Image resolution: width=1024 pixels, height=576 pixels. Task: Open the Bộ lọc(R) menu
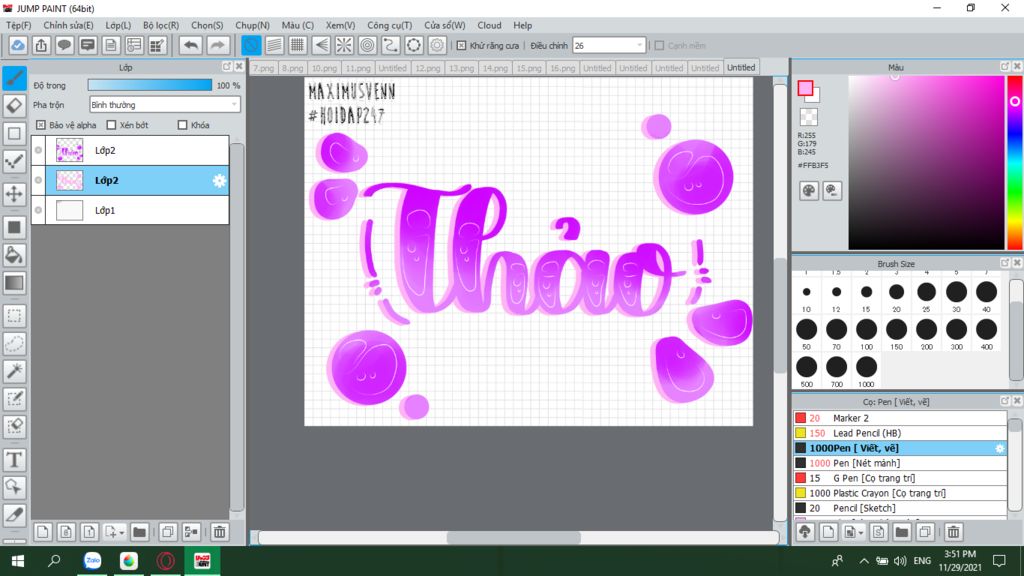tap(161, 25)
